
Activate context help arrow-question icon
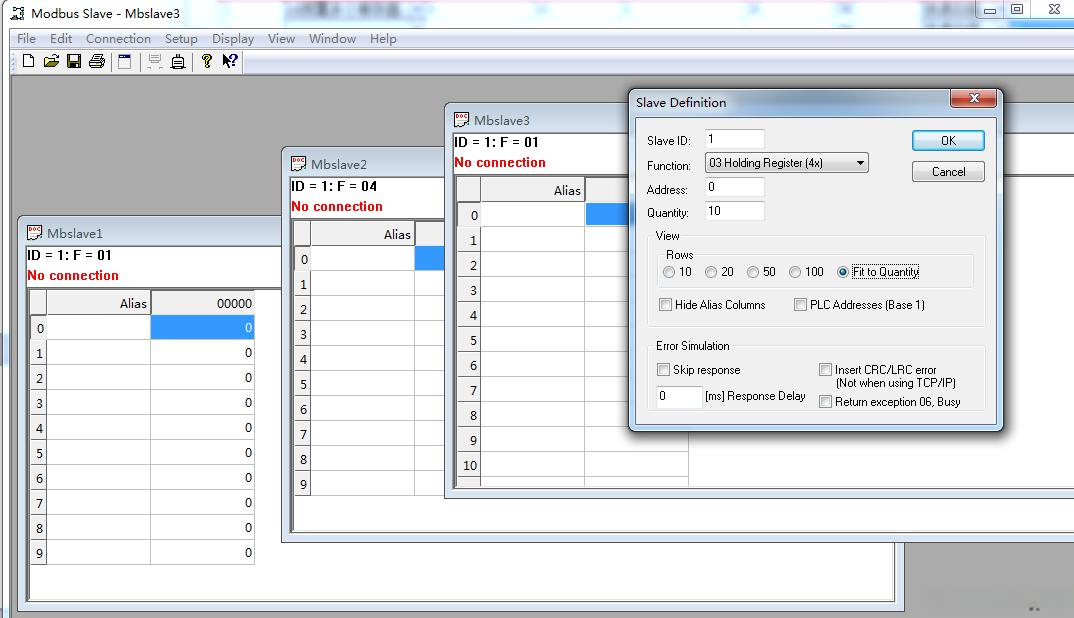[x=230, y=61]
